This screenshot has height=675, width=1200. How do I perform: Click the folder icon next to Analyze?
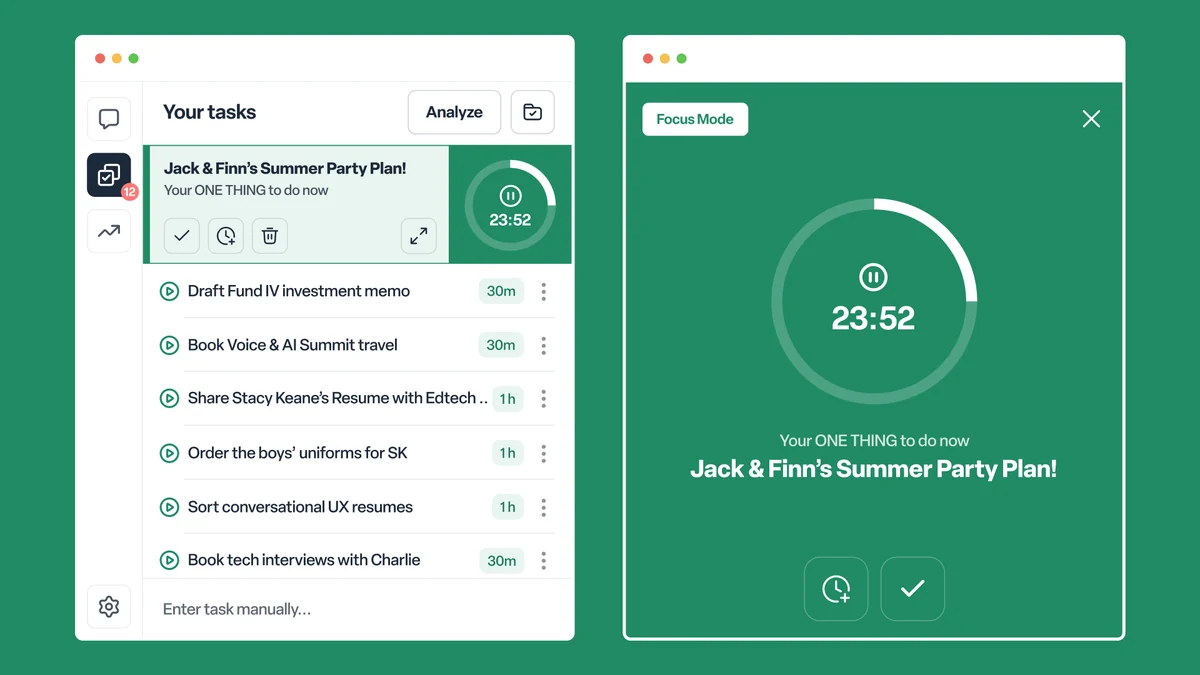[533, 112]
